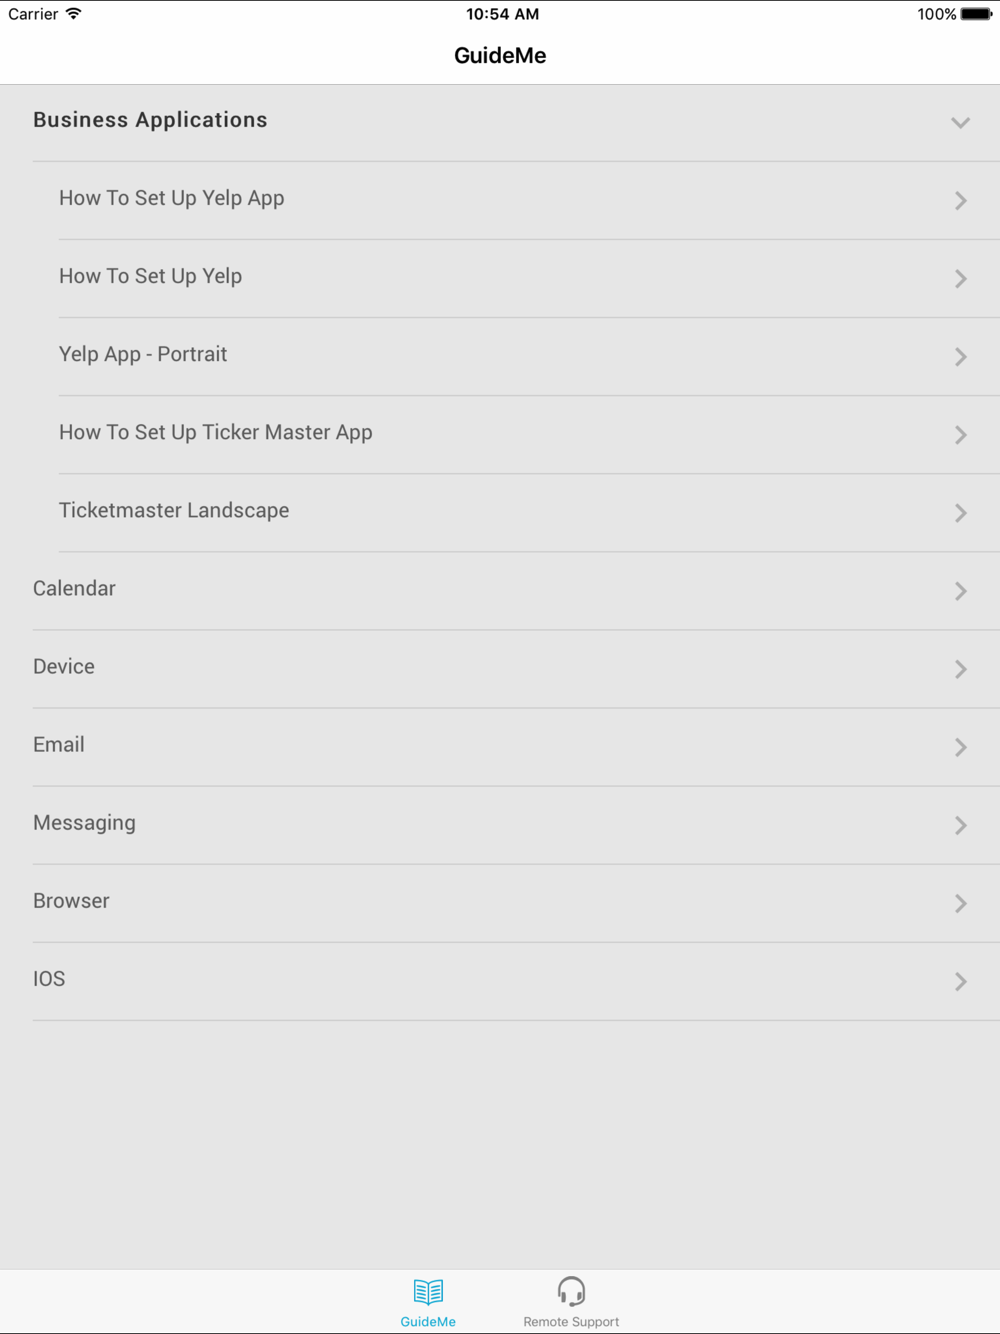Tap the GuideMe title in navigation bar

[x=500, y=56]
